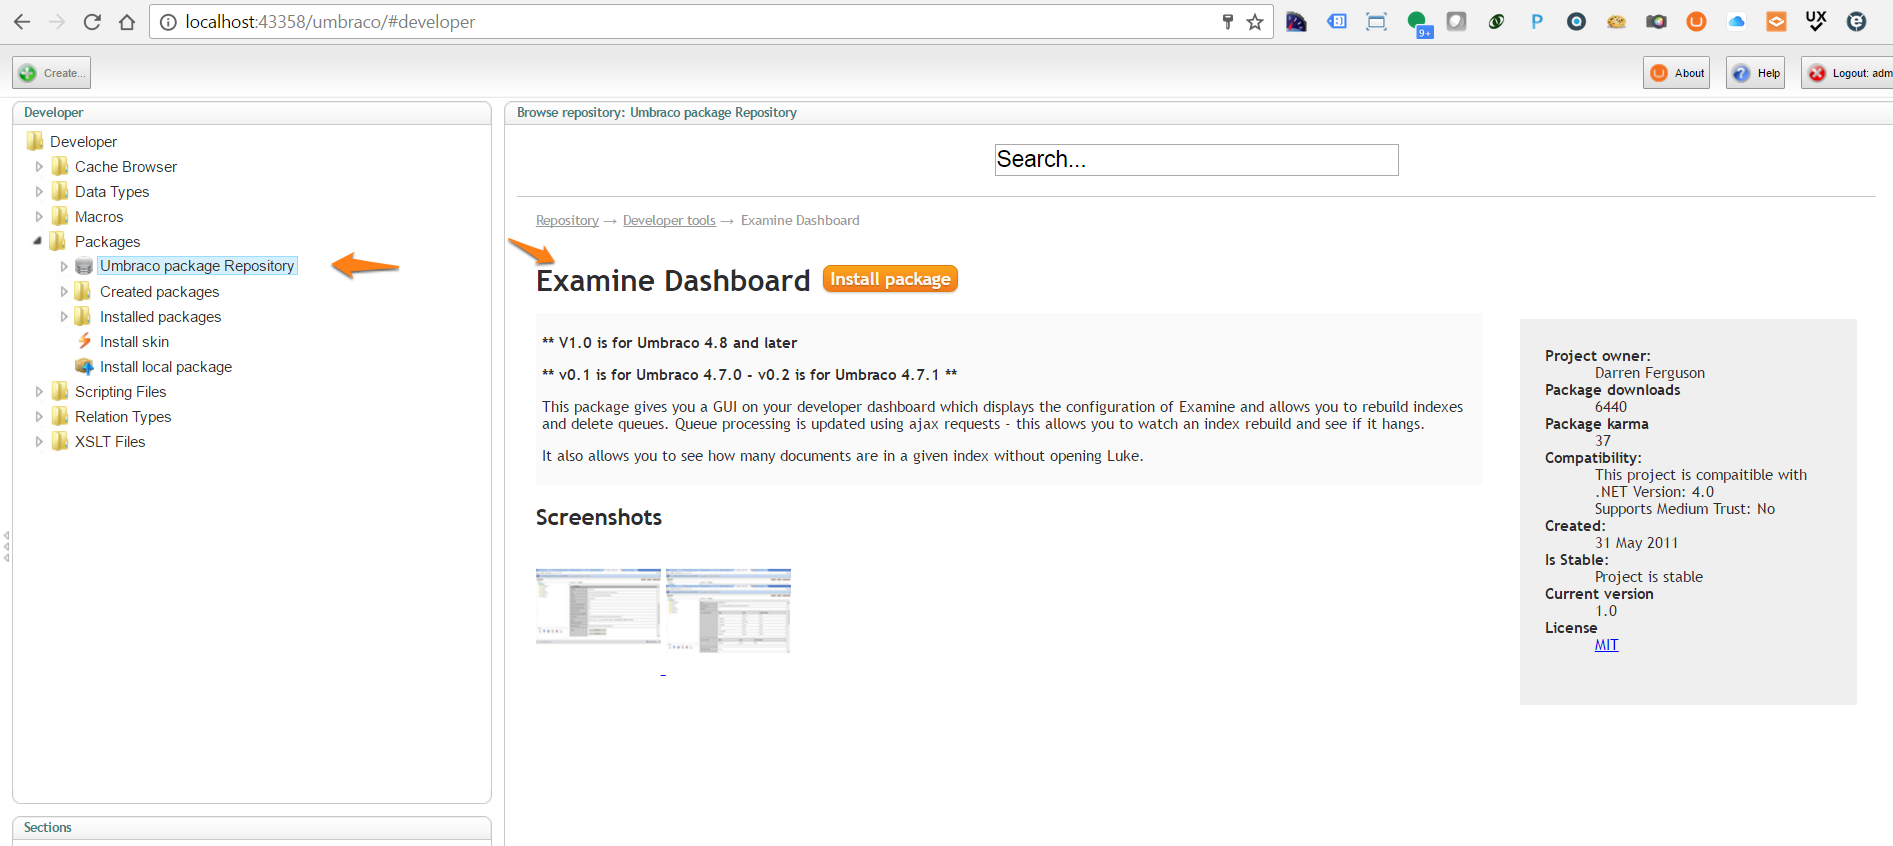
Task: Open the Help button
Action: click(1756, 73)
